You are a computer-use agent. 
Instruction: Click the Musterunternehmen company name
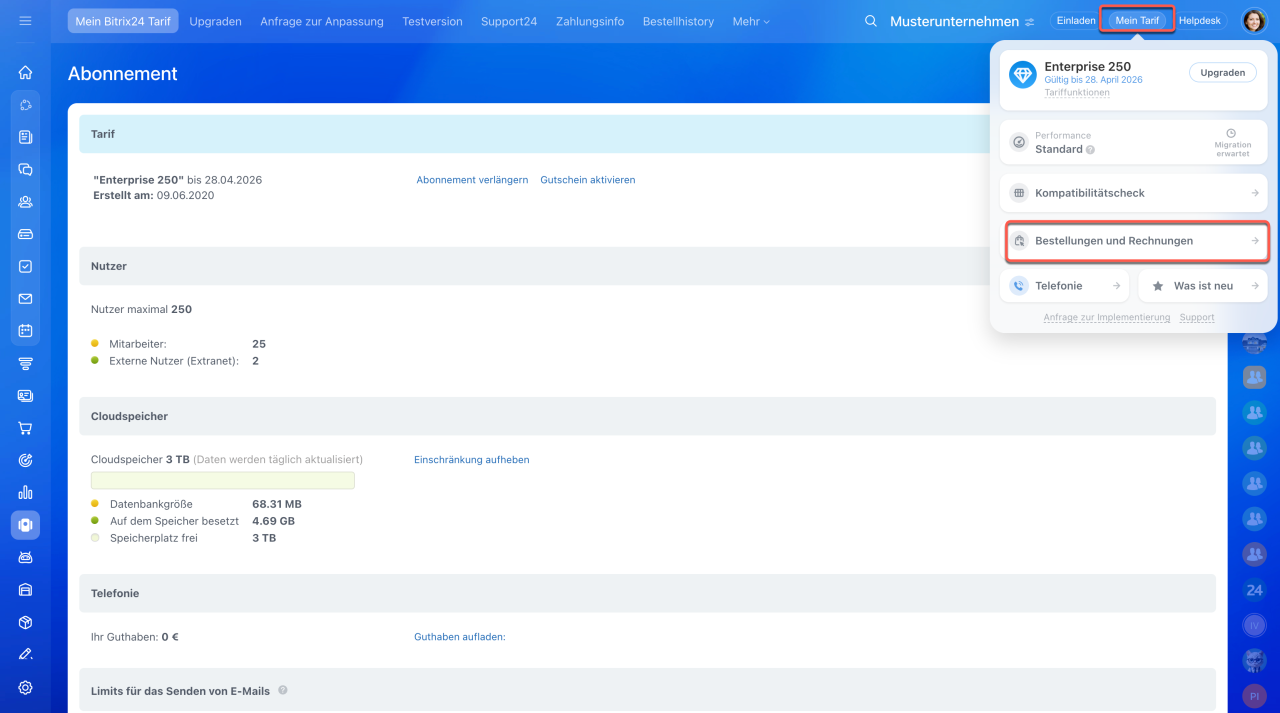(x=954, y=21)
